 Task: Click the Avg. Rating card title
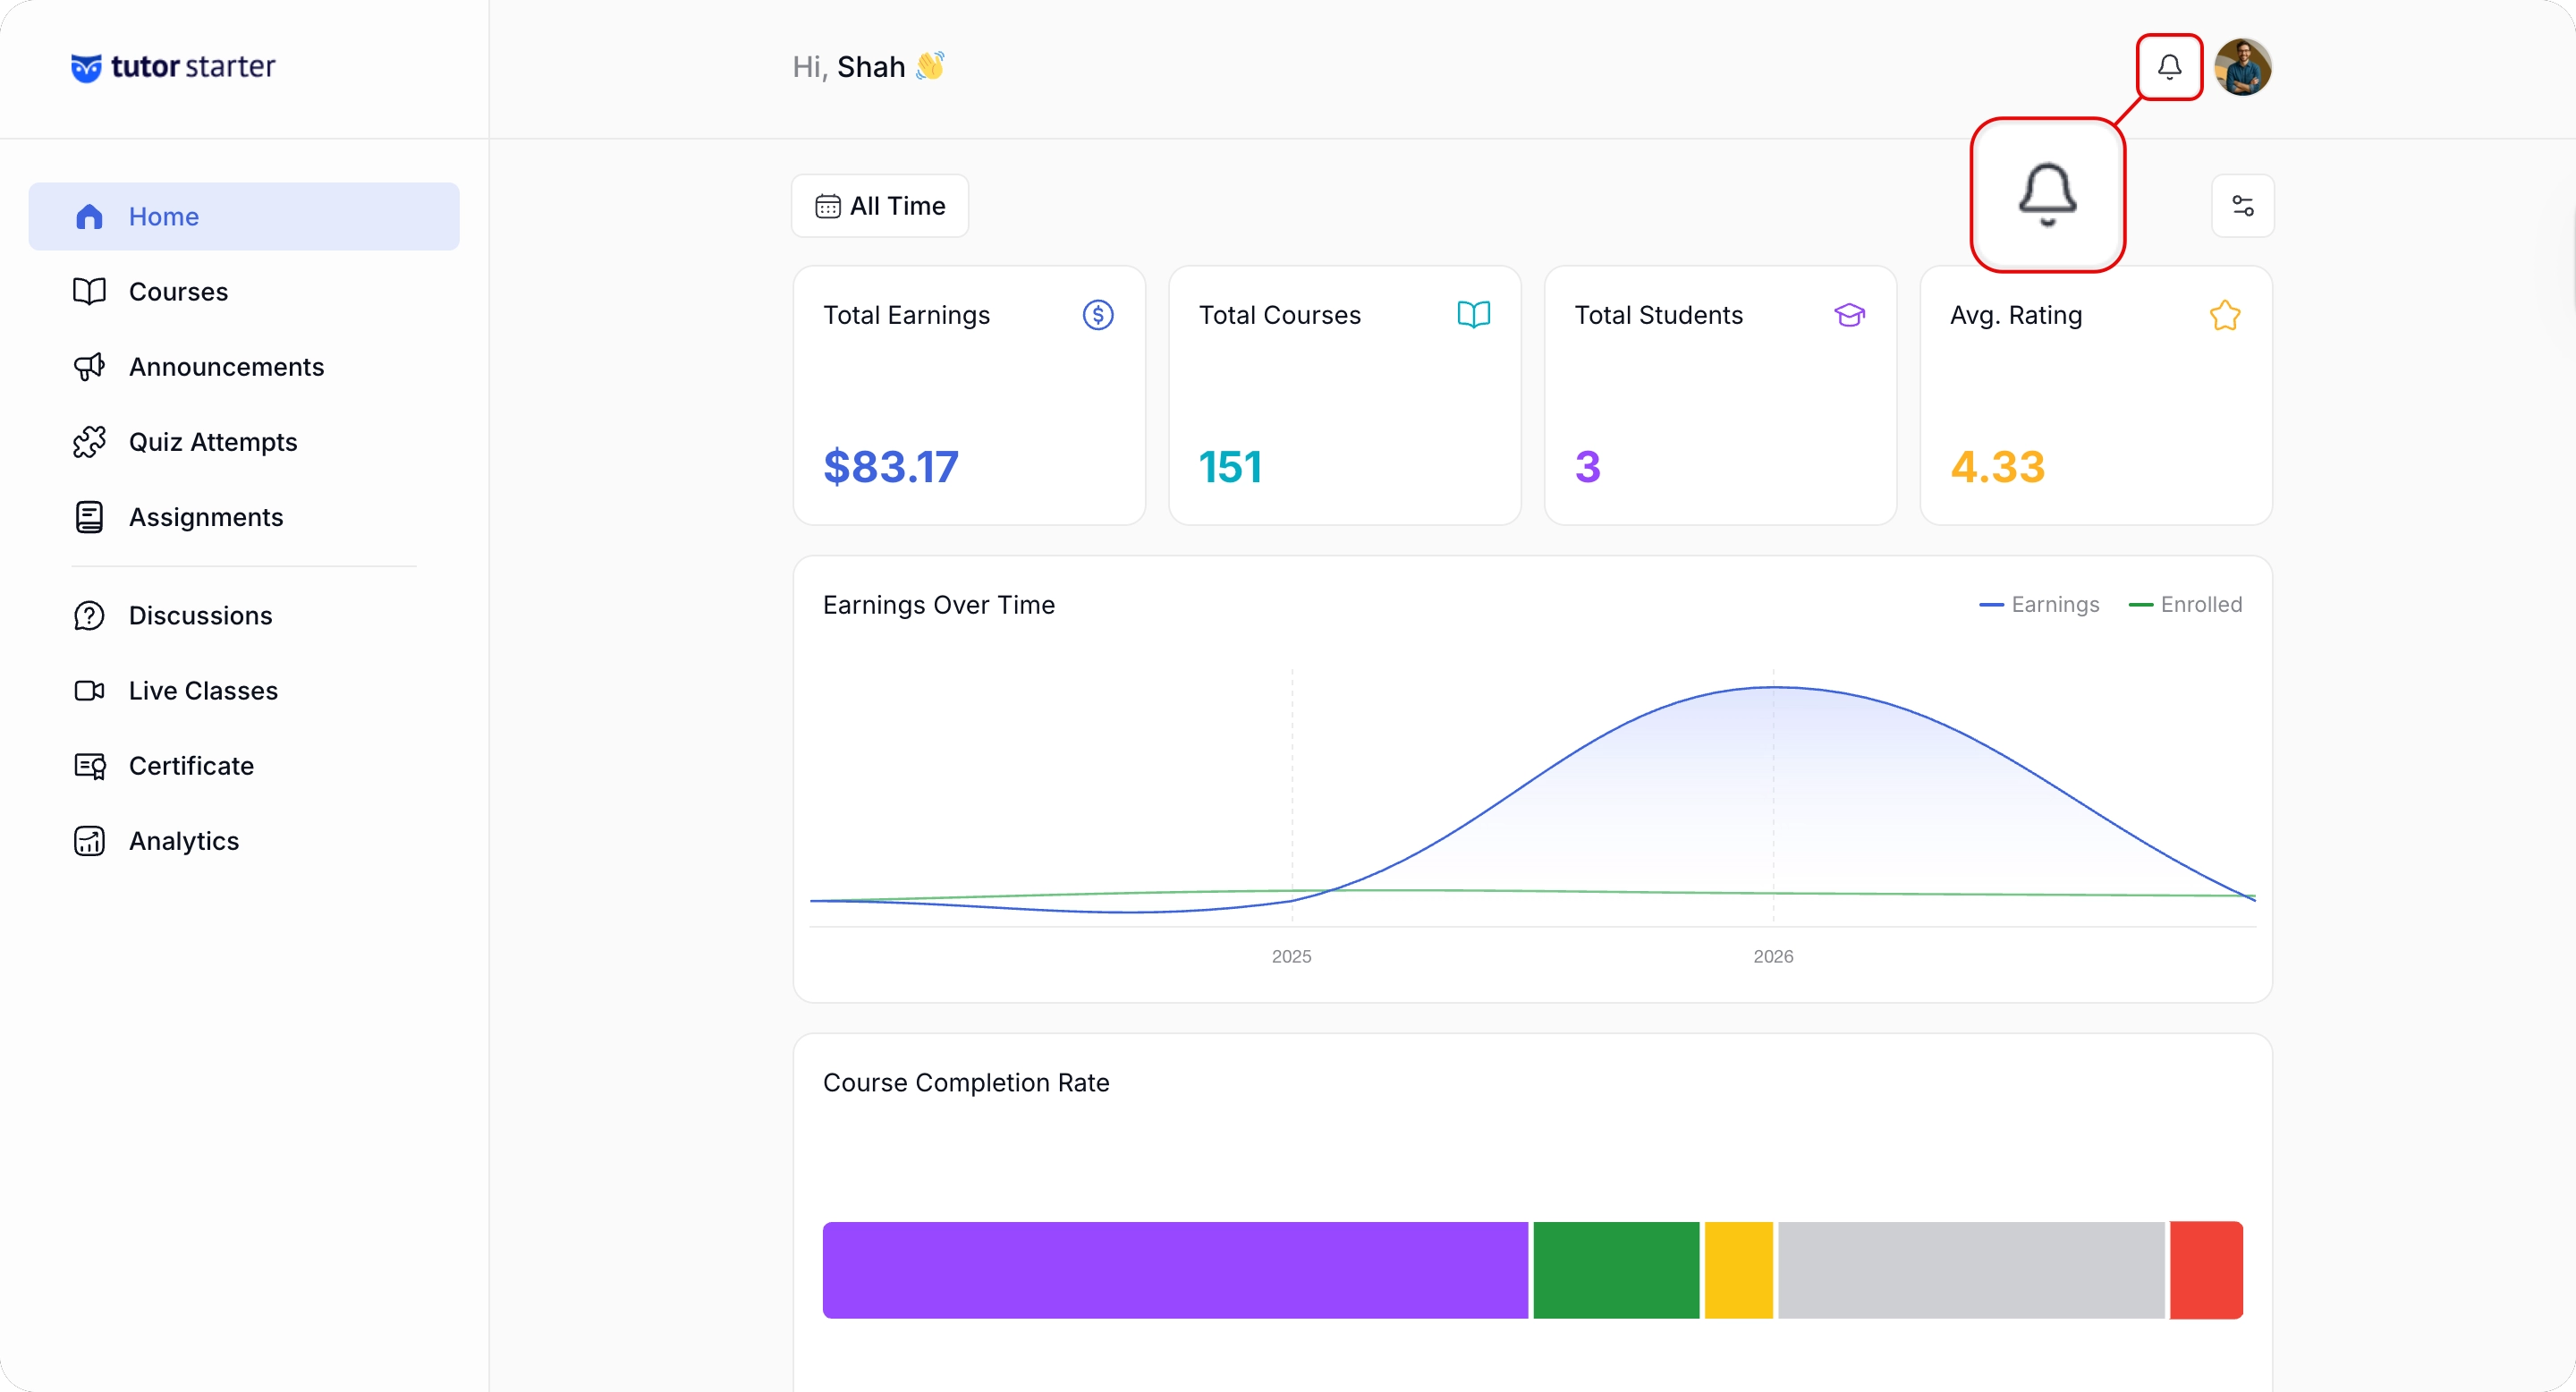[2015, 315]
